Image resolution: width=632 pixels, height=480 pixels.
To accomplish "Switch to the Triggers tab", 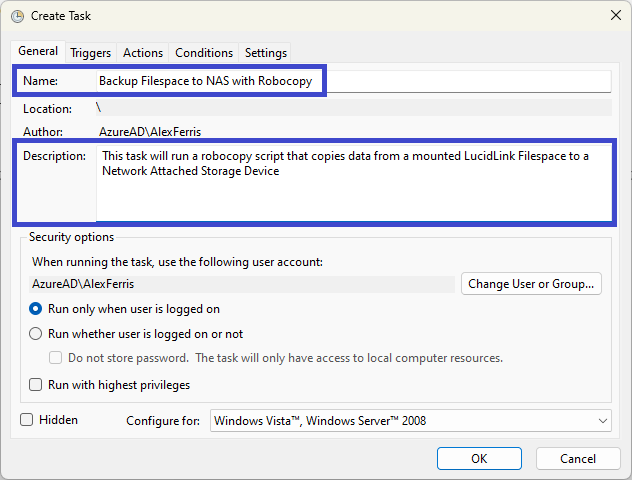I will click(91, 53).
